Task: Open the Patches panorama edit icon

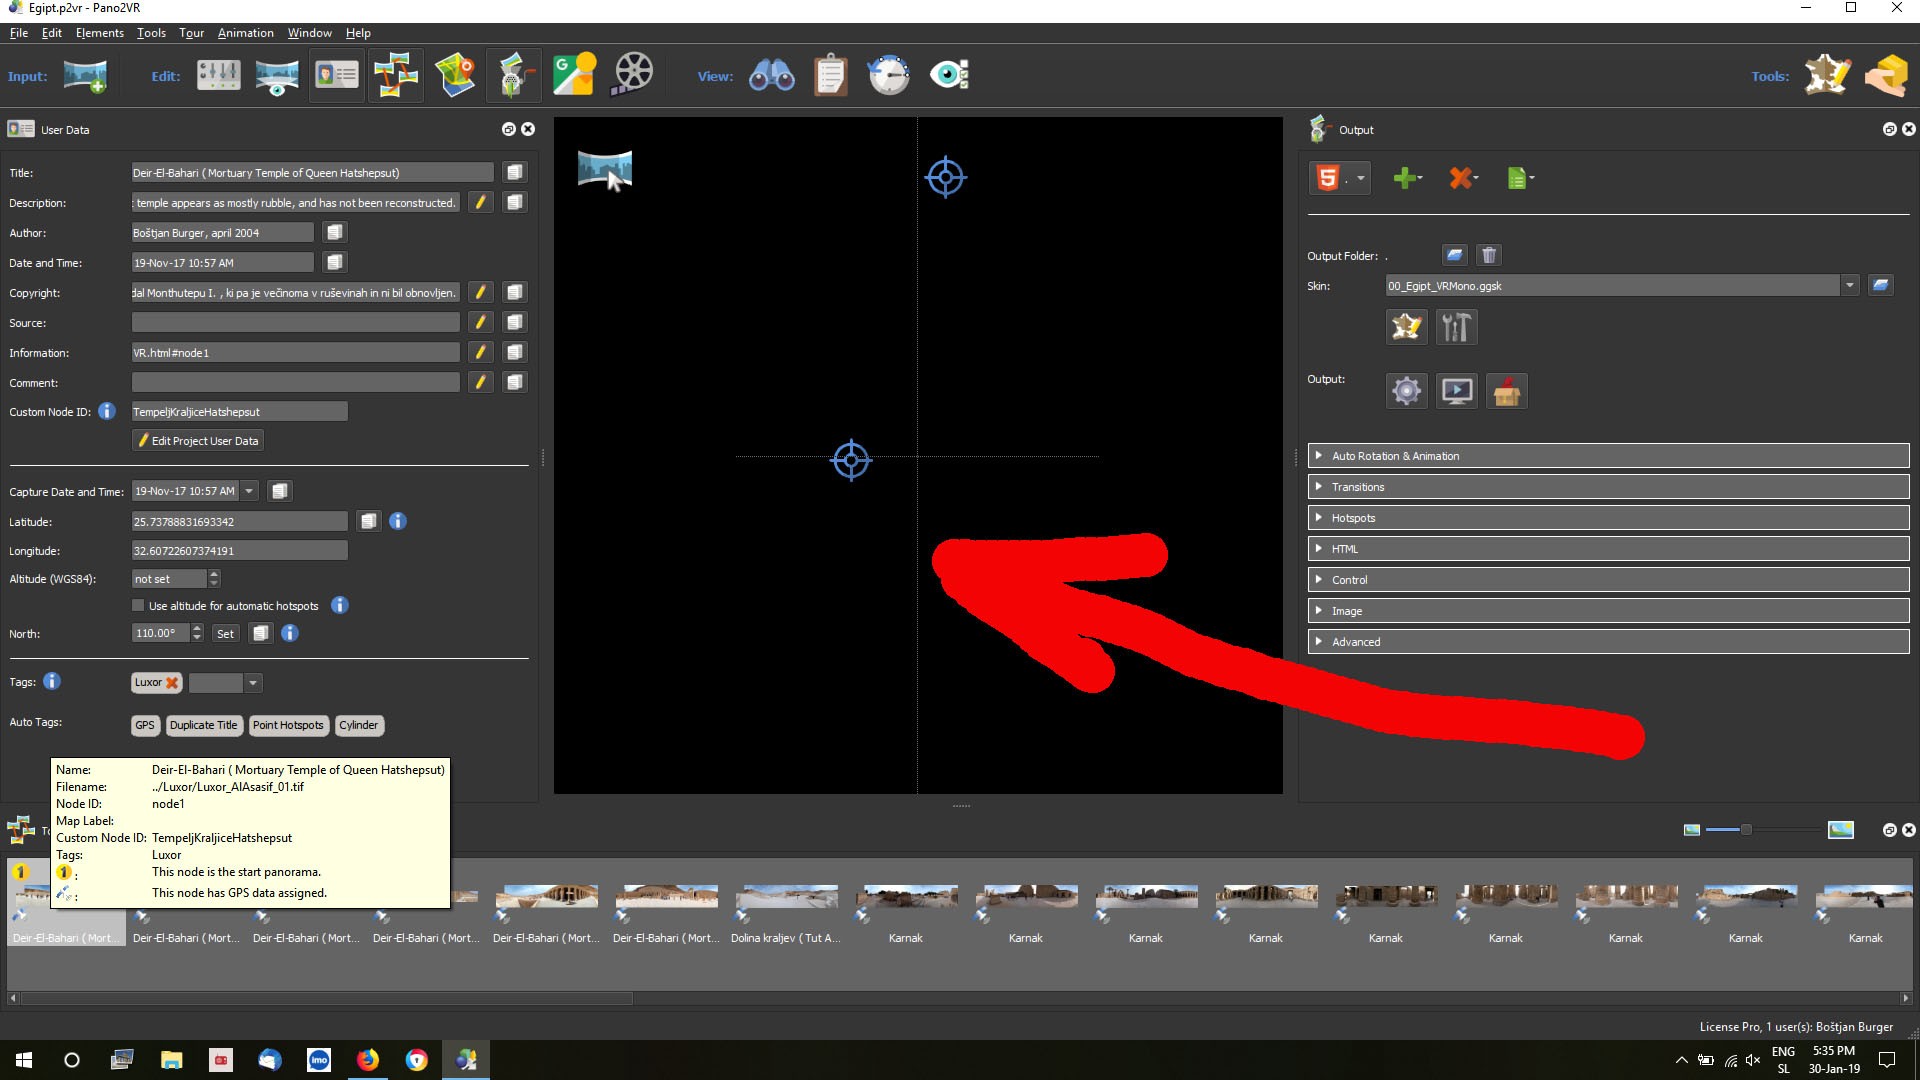Action: point(277,76)
